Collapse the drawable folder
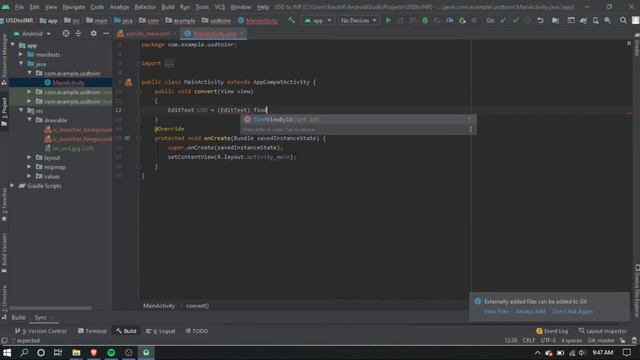This screenshot has width=640, height=360. click(29, 120)
